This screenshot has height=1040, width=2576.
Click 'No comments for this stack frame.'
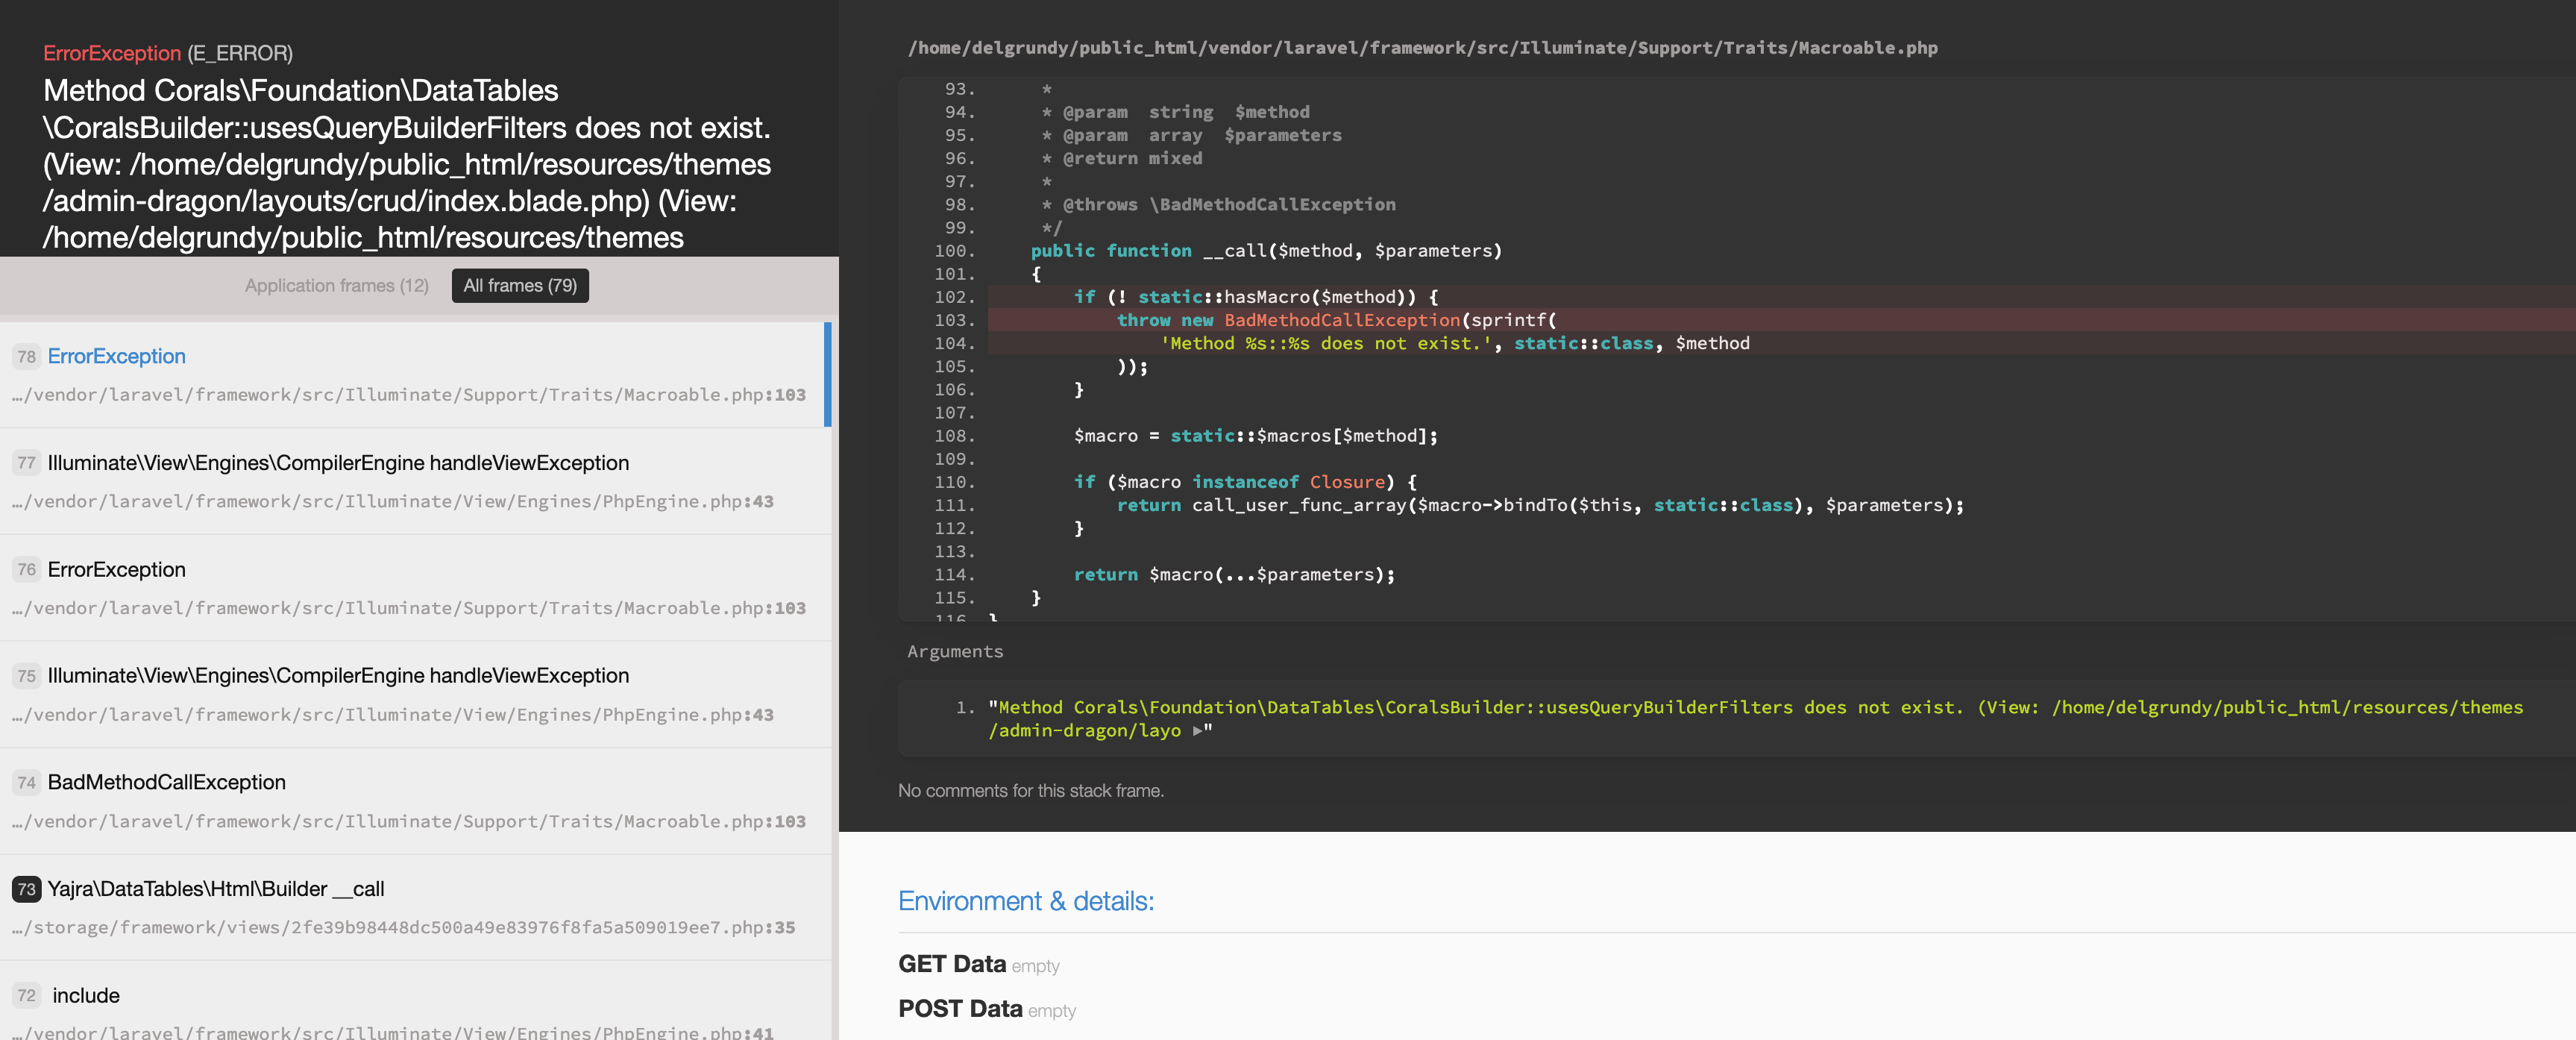(x=1031, y=791)
